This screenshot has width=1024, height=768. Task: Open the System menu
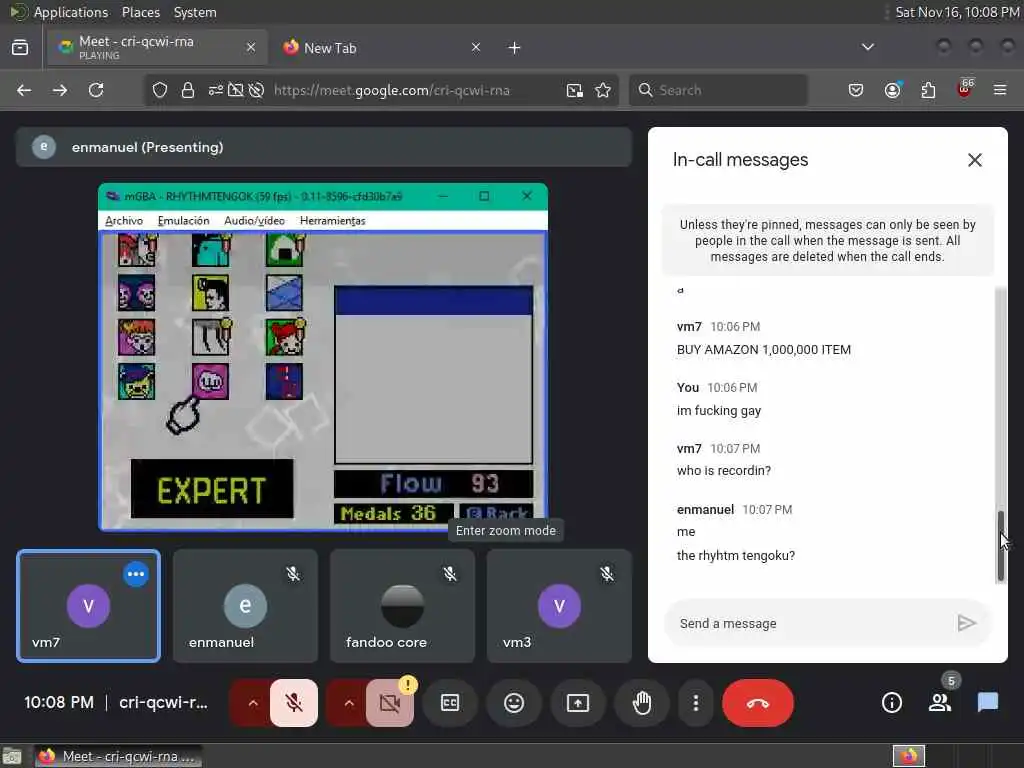tap(195, 12)
